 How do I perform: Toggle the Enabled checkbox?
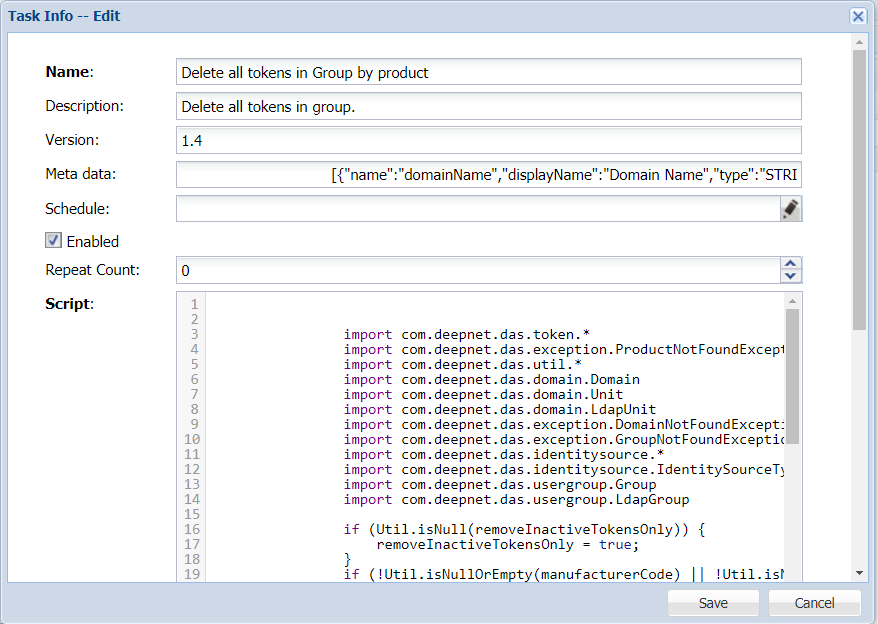click(x=54, y=240)
